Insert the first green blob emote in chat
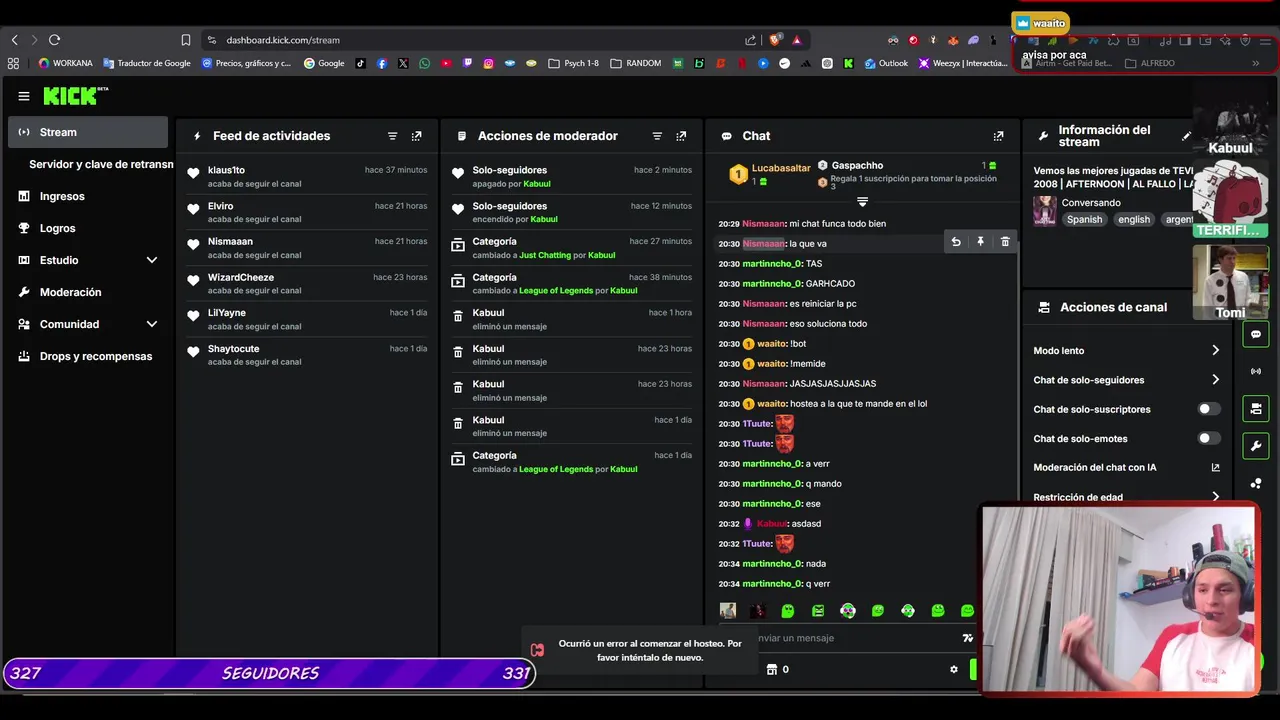 788,611
